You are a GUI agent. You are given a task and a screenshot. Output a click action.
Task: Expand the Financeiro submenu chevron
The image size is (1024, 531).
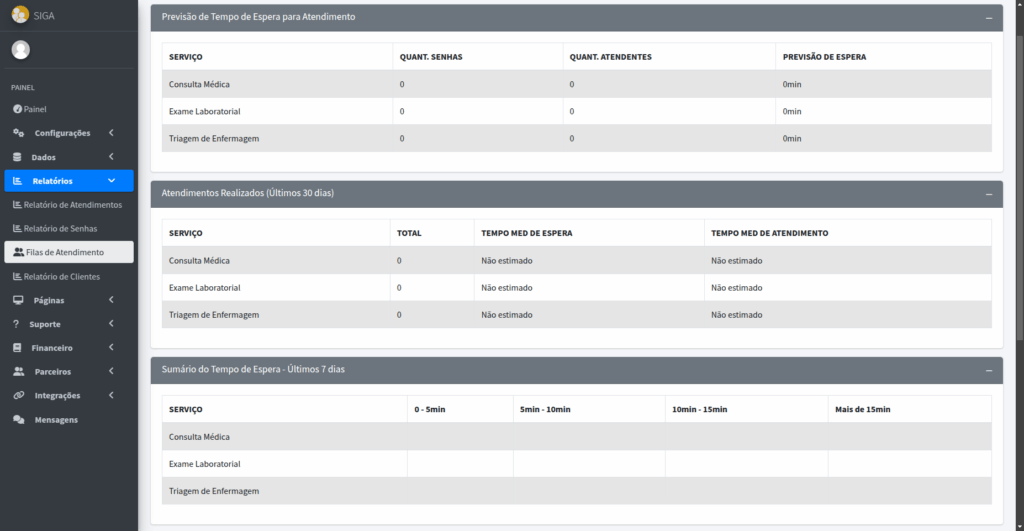111,347
